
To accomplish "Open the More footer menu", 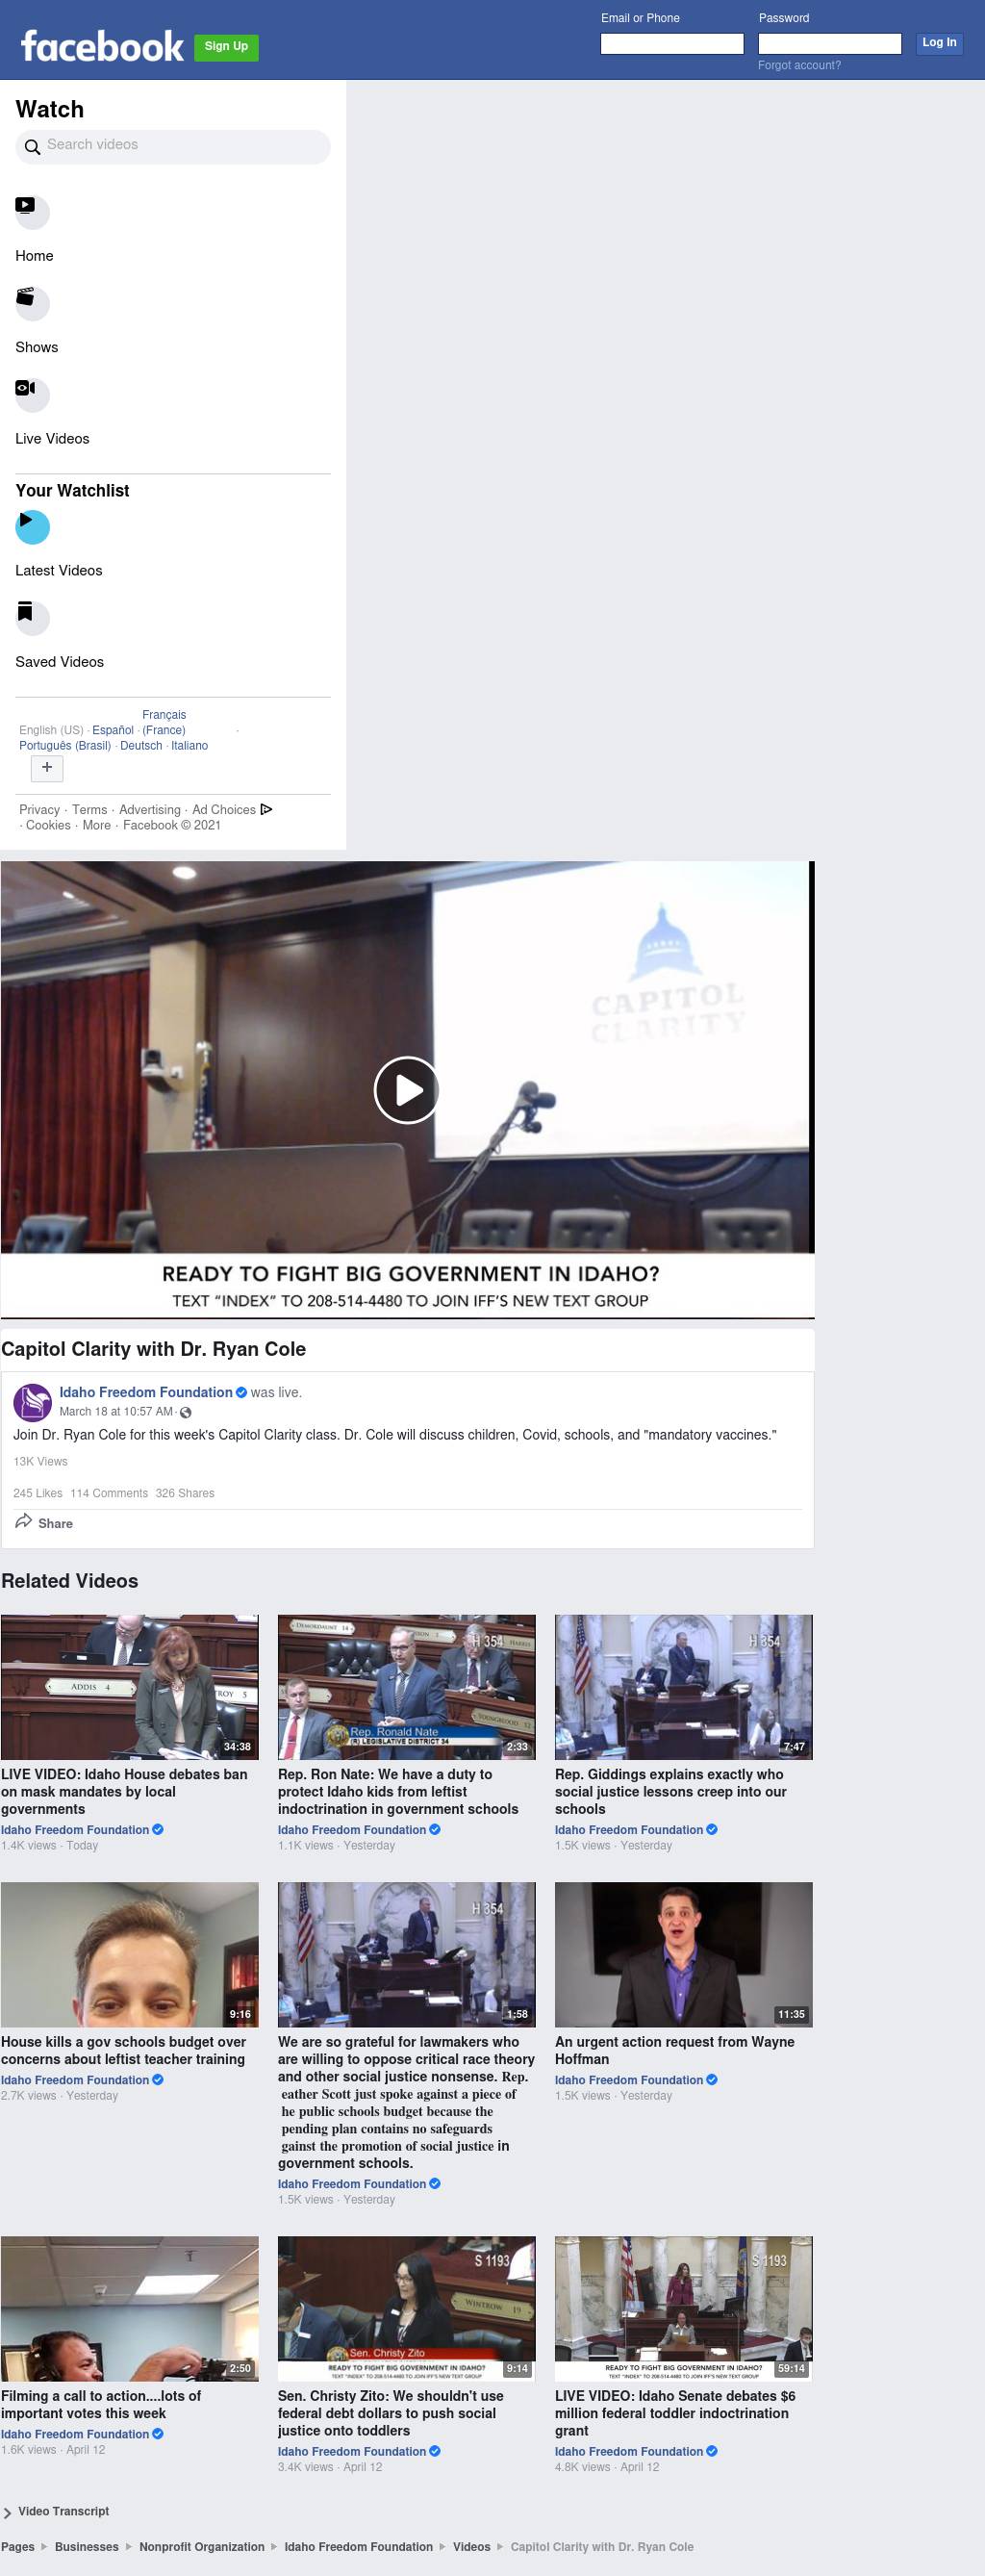I will coord(96,825).
